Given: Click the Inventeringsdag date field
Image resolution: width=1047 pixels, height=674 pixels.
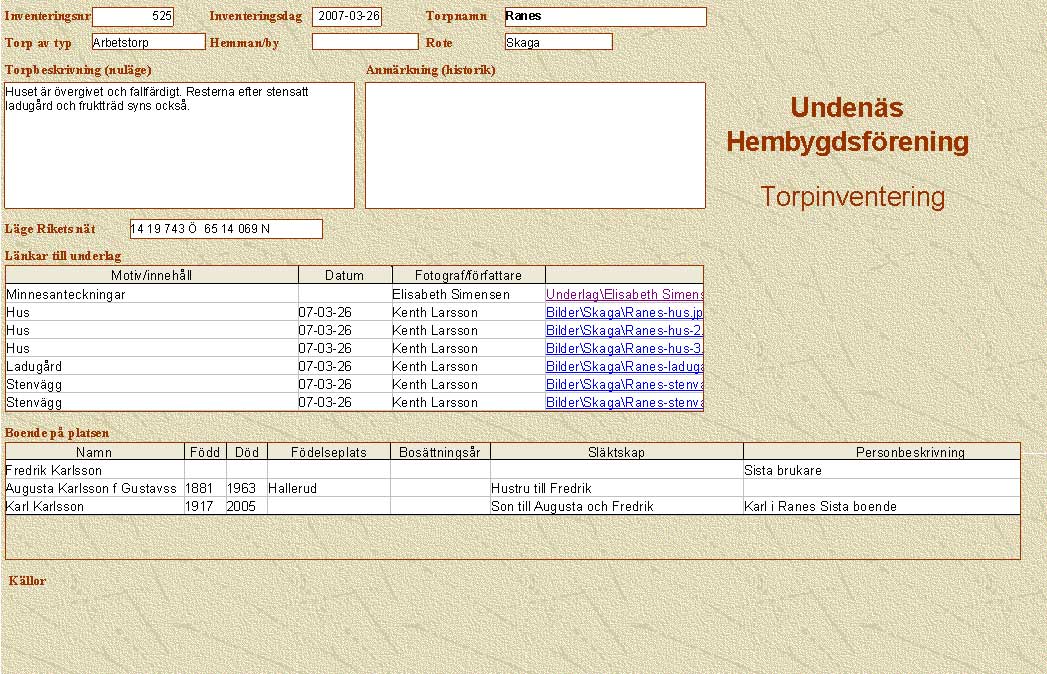Looking at the screenshot, I should point(347,17).
